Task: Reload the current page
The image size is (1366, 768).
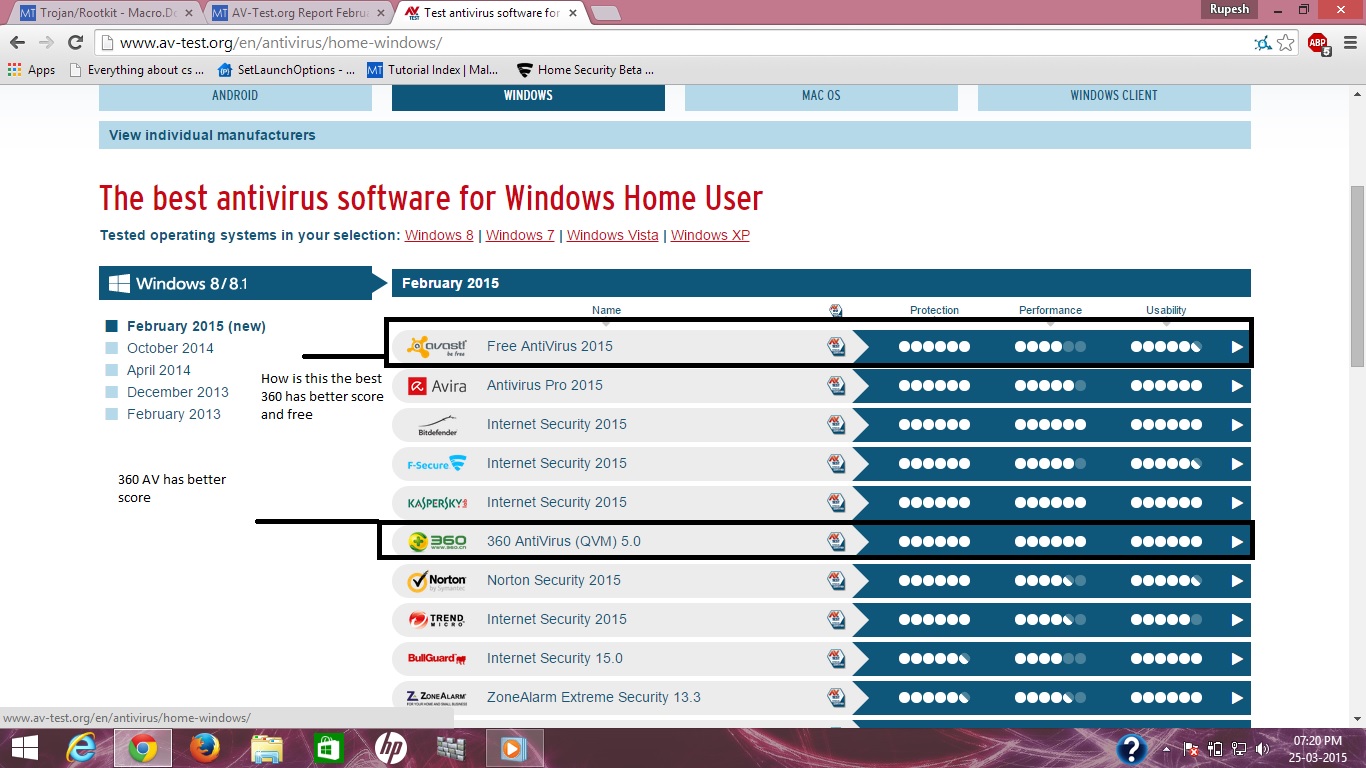Action: pyautogui.click(x=75, y=43)
